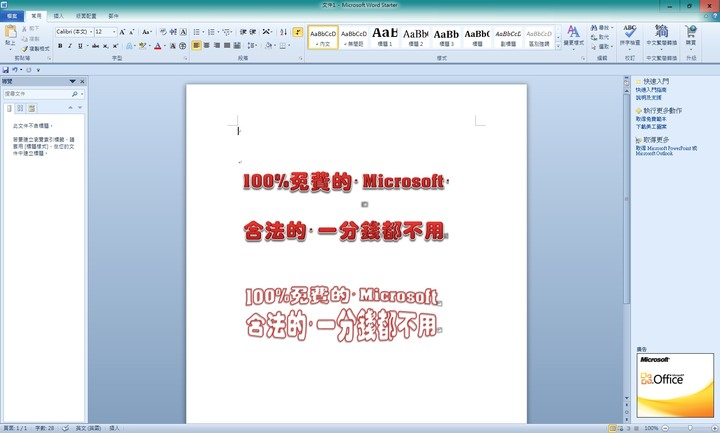The image size is (720, 433).
Task: Apply the Heading 2 (標題 2) style
Action: pyautogui.click(x=415, y=37)
